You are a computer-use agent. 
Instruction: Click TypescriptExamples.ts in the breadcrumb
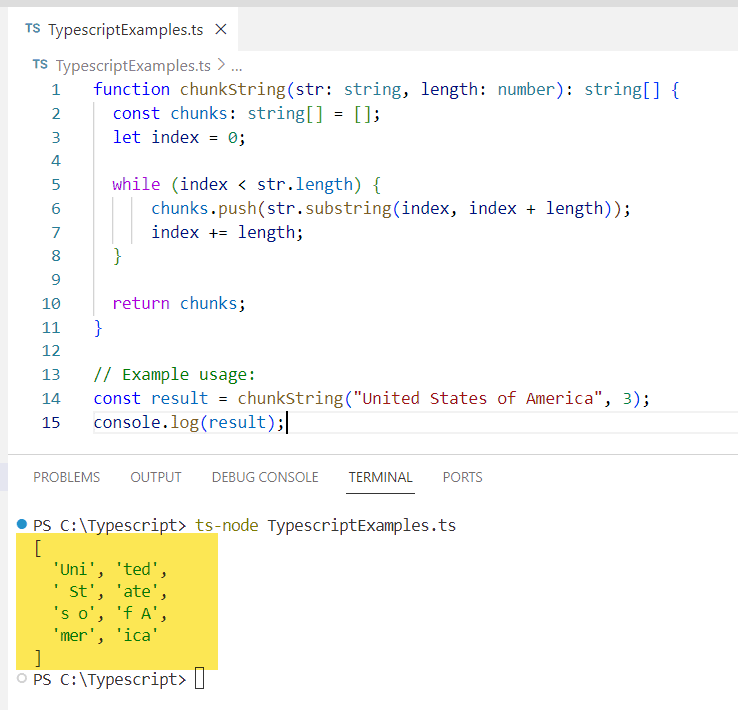(133, 65)
